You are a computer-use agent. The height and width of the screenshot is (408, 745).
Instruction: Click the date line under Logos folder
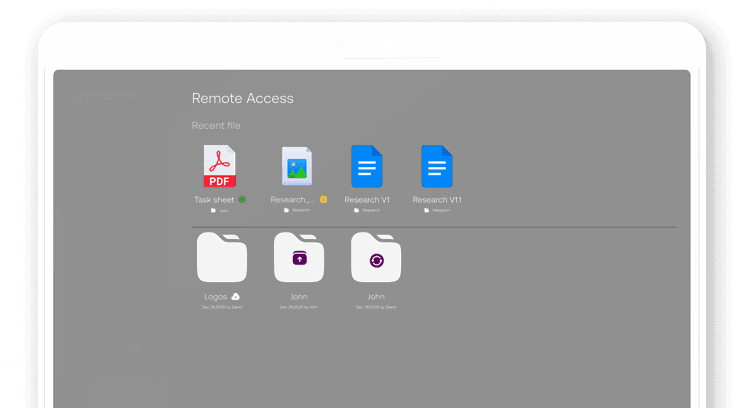pos(222,307)
